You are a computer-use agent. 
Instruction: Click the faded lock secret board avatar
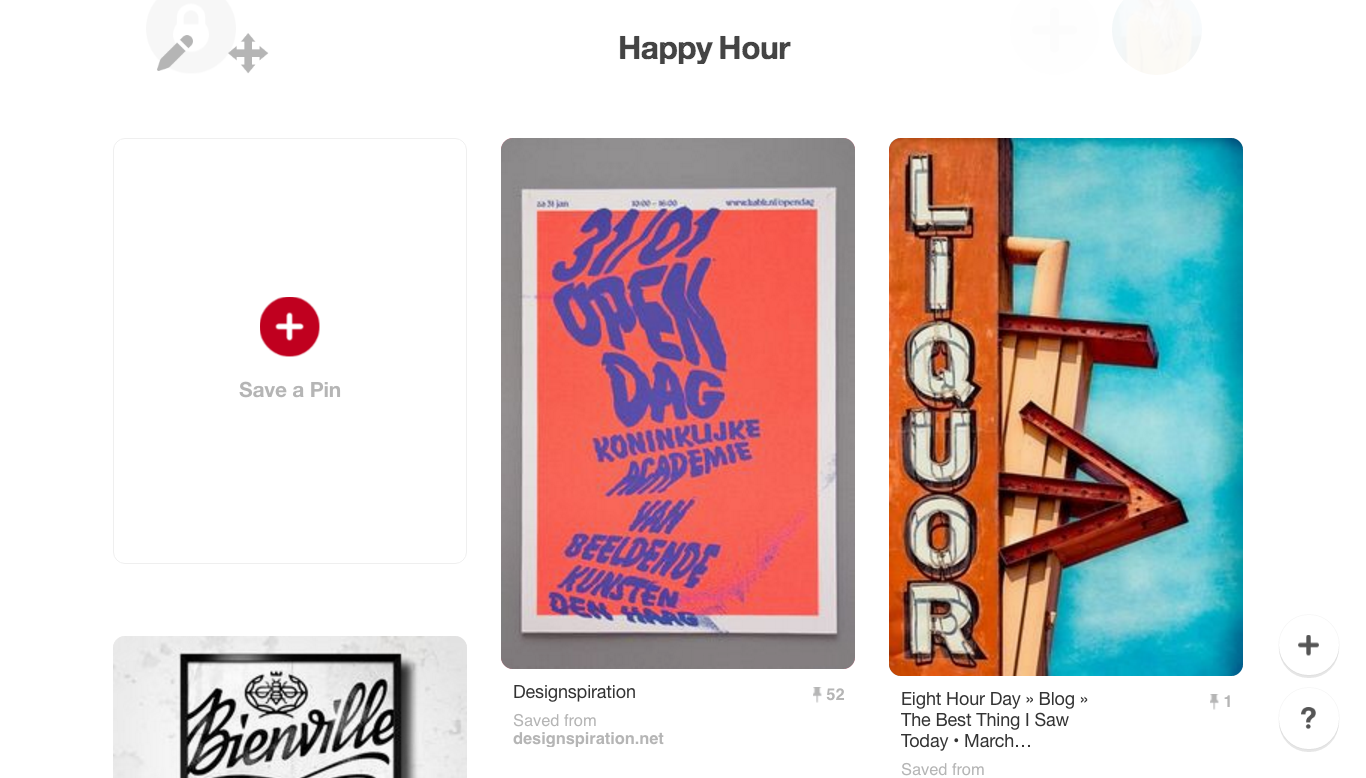[191, 28]
